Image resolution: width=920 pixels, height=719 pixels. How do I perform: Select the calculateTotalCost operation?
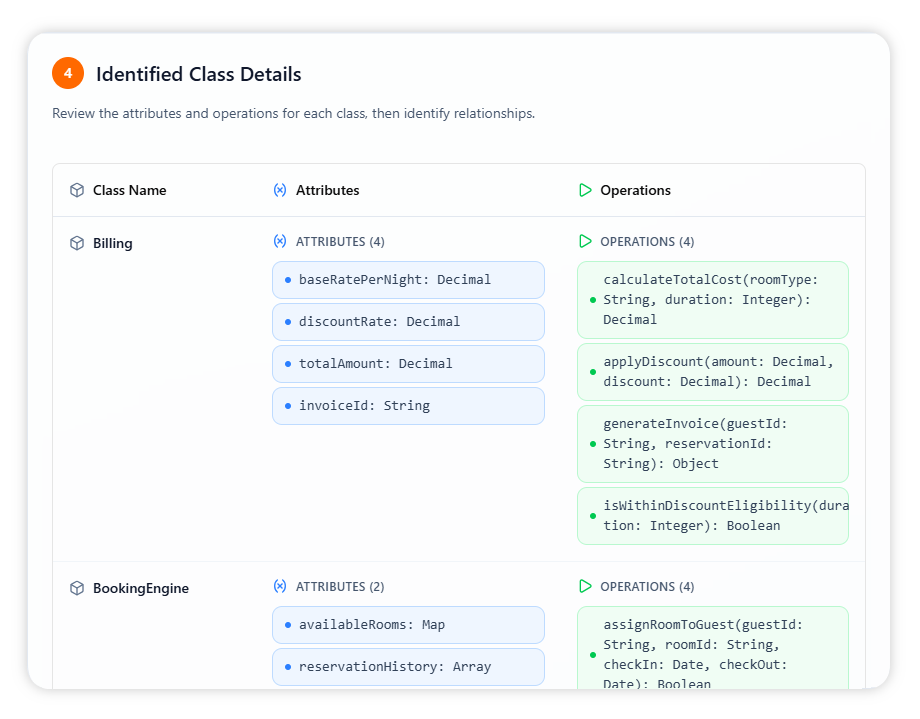[712, 300]
